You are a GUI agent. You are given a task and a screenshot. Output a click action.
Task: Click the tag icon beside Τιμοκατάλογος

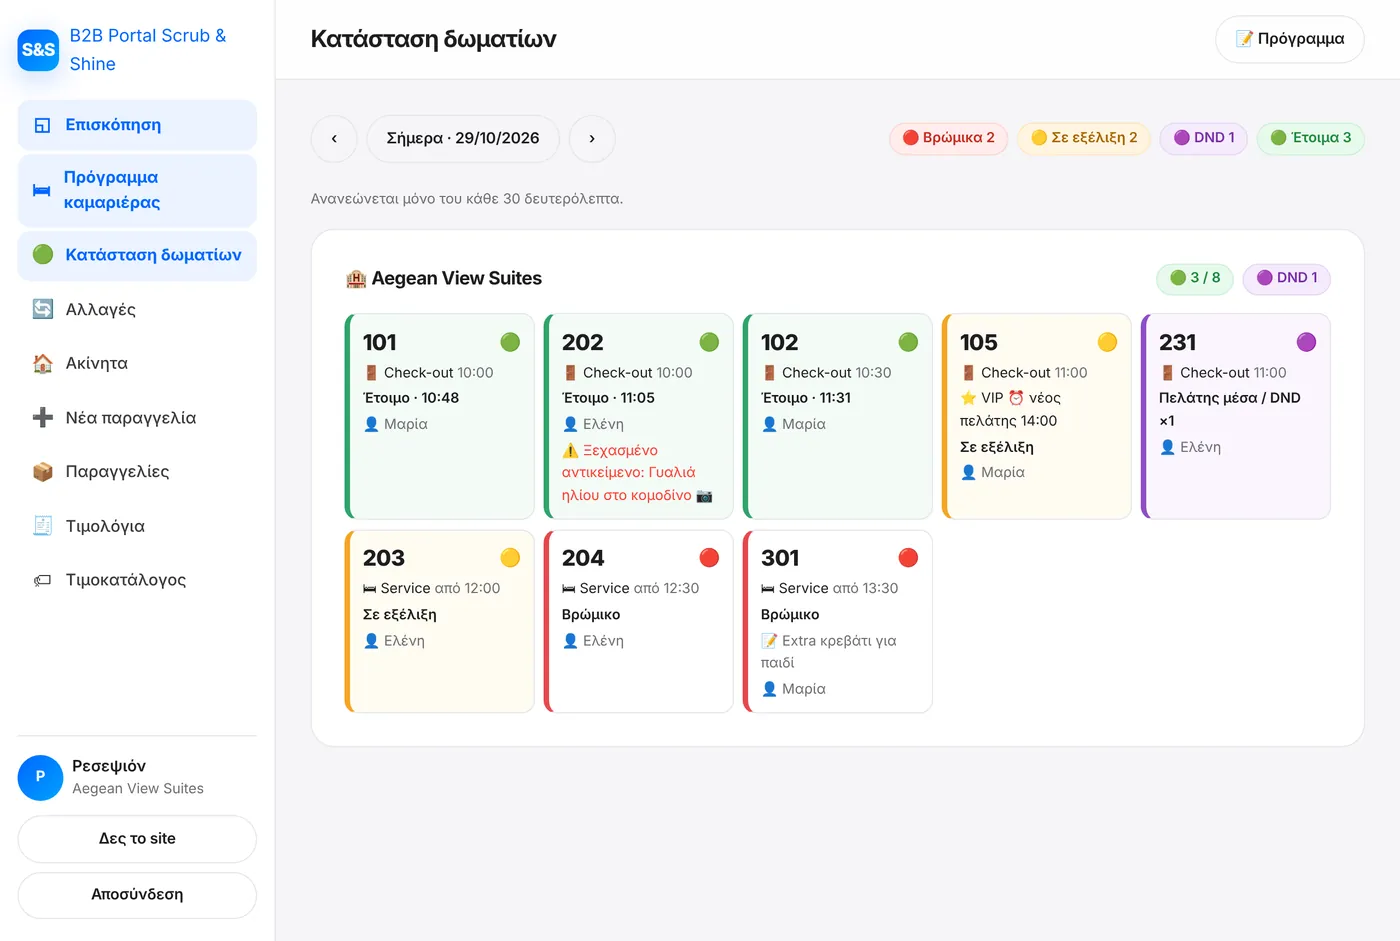[x=43, y=580]
